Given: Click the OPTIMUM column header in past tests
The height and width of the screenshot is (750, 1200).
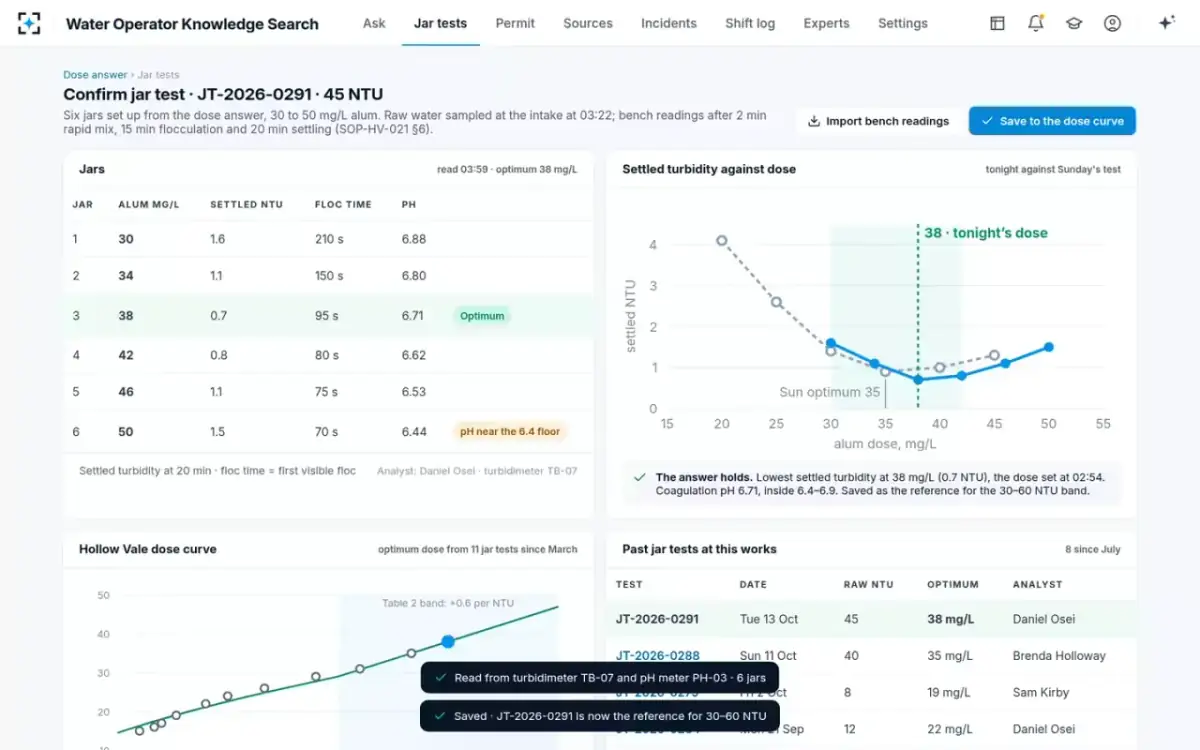Looking at the screenshot, I should point(952,584).
